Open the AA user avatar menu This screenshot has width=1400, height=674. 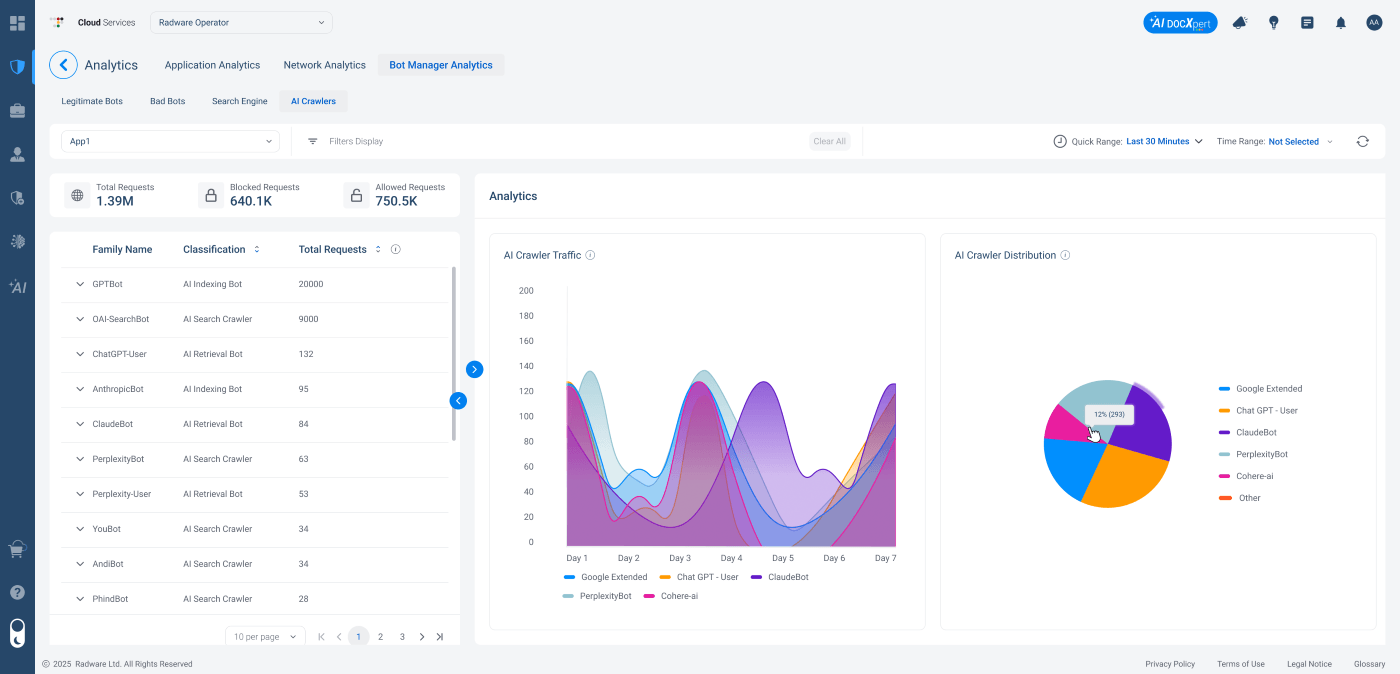point(1374,22)
